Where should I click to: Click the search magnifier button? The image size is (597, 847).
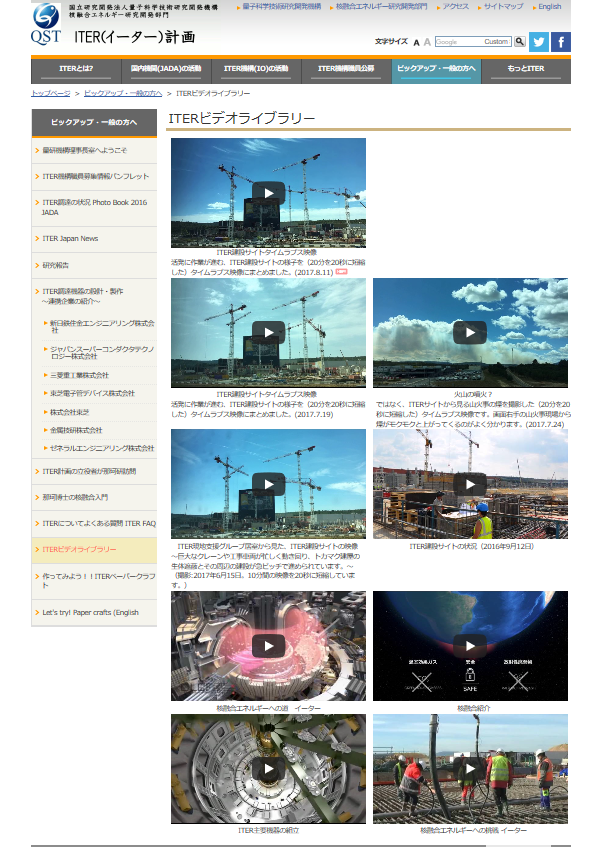point(520,42)
